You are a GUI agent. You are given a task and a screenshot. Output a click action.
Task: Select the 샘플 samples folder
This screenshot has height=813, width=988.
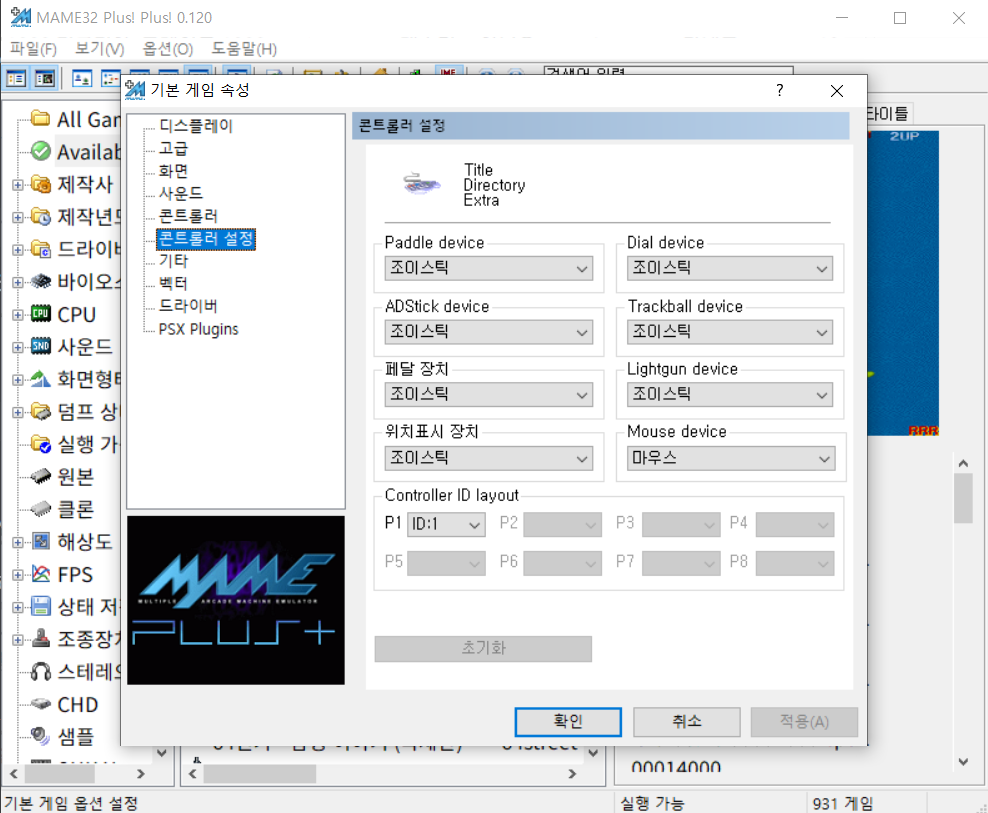[41, 735]
